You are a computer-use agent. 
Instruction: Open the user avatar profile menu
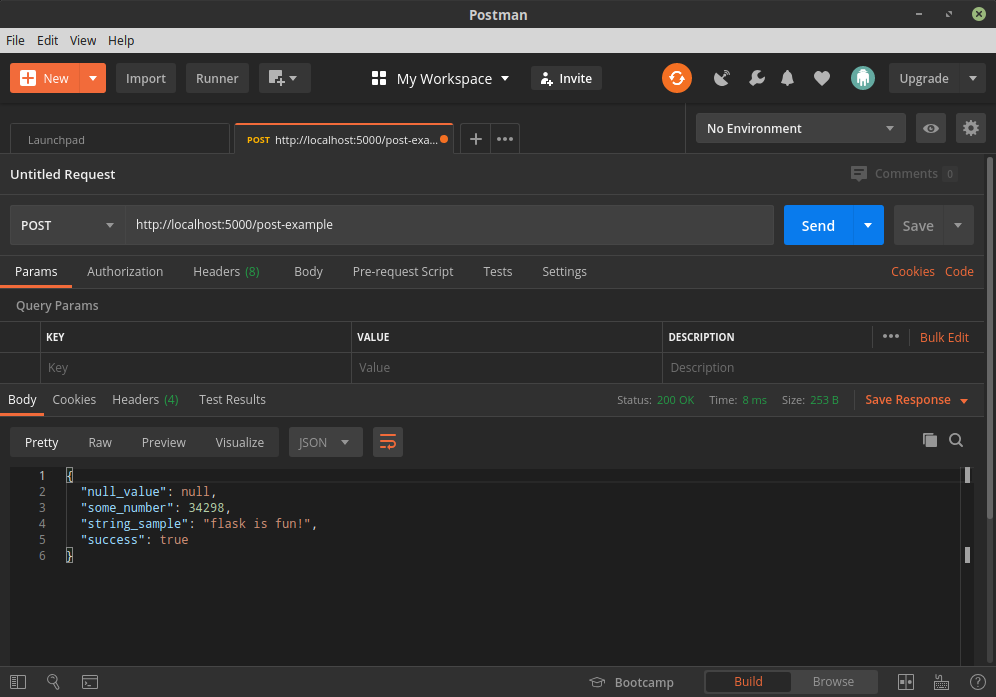tap(863, 78)
